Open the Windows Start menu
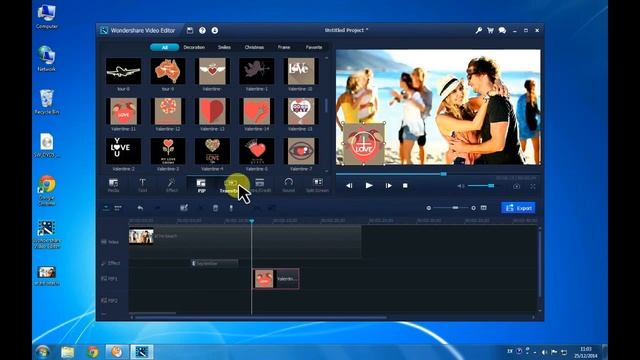The height and width of the screenshot is (360, 640). tap(42, 351)
